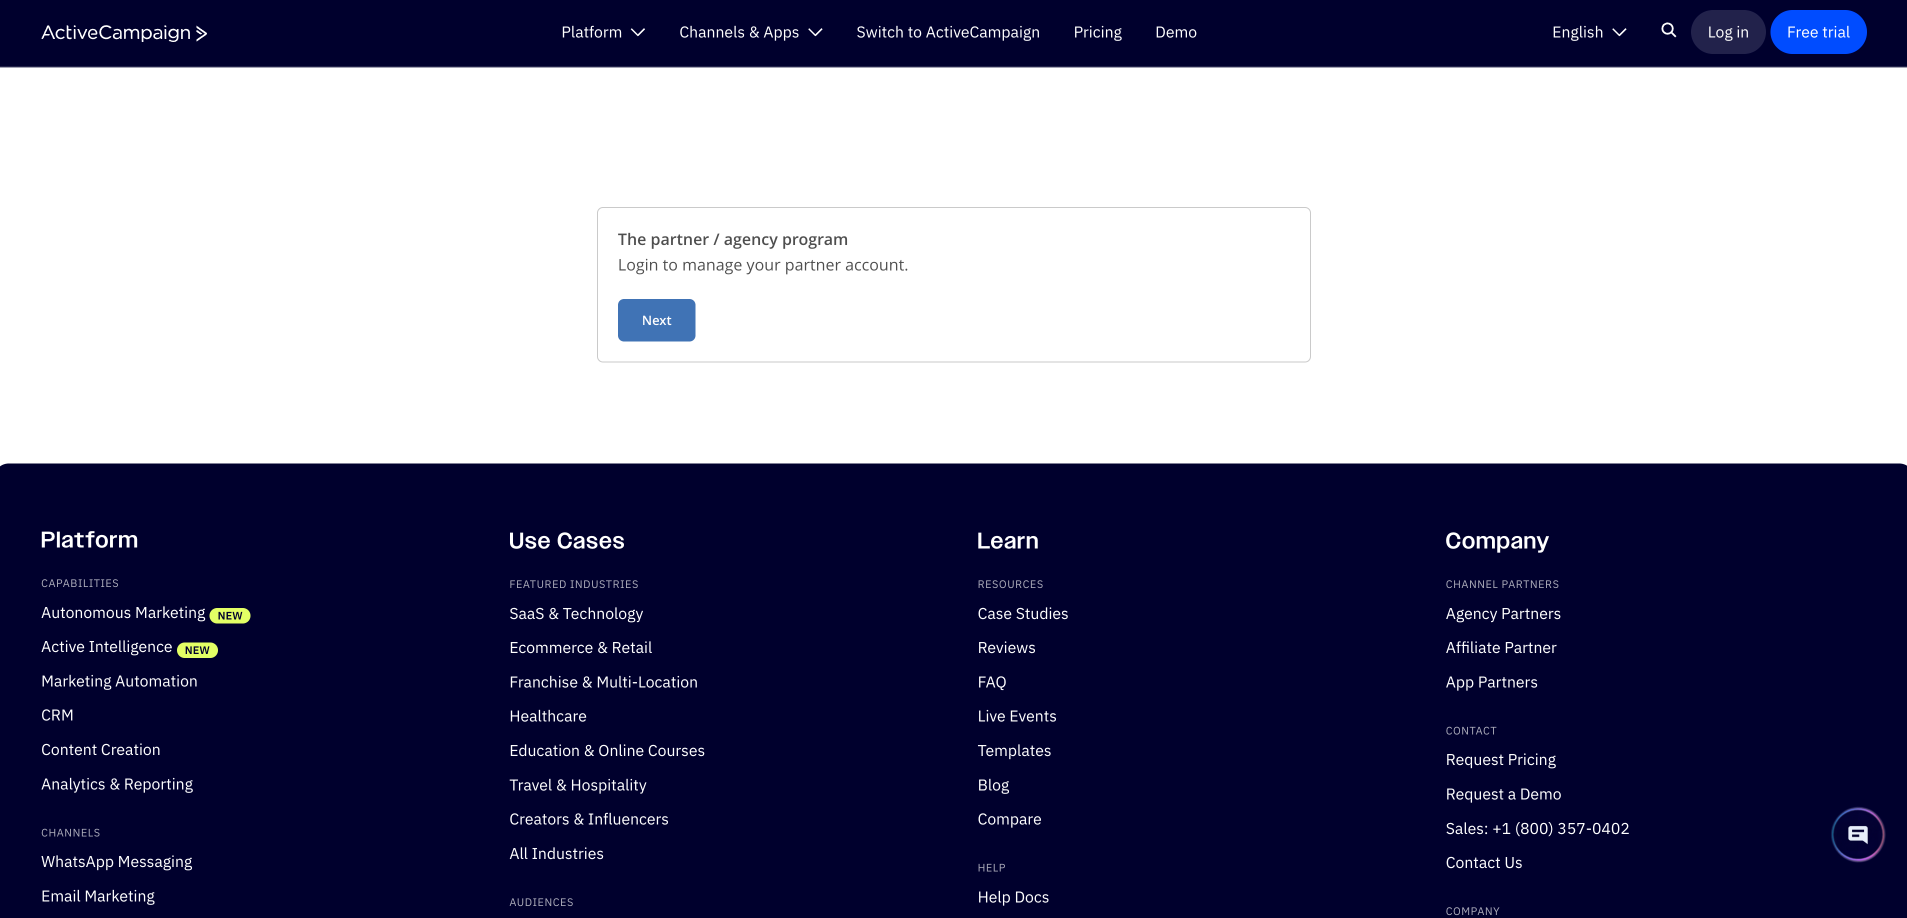Screen dimensions: 1907x918
Task: Open the FAQ link
Action: click(x=992, y=682)
